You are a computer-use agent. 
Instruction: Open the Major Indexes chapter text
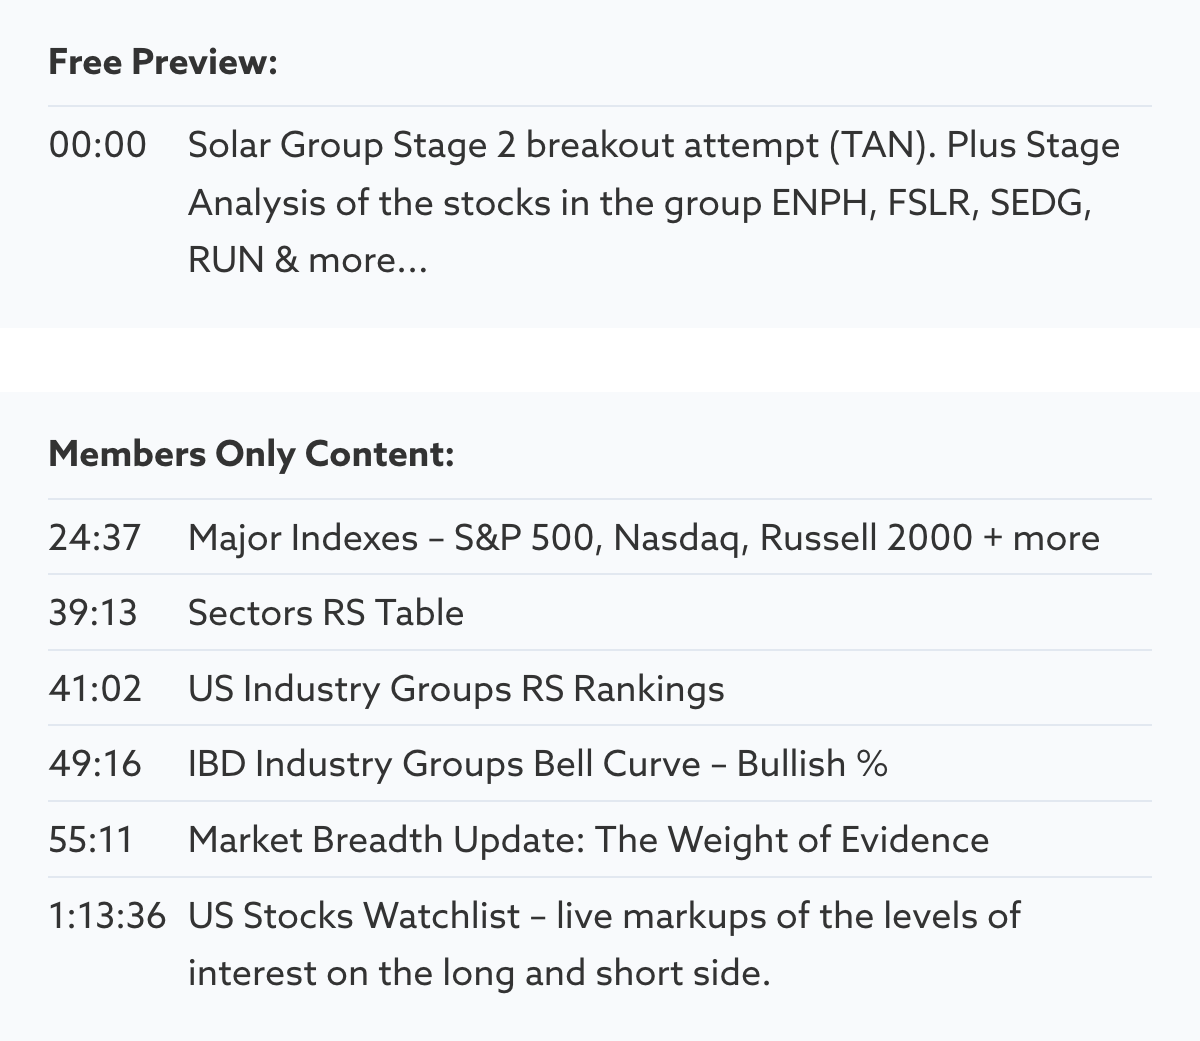(643, 538)
